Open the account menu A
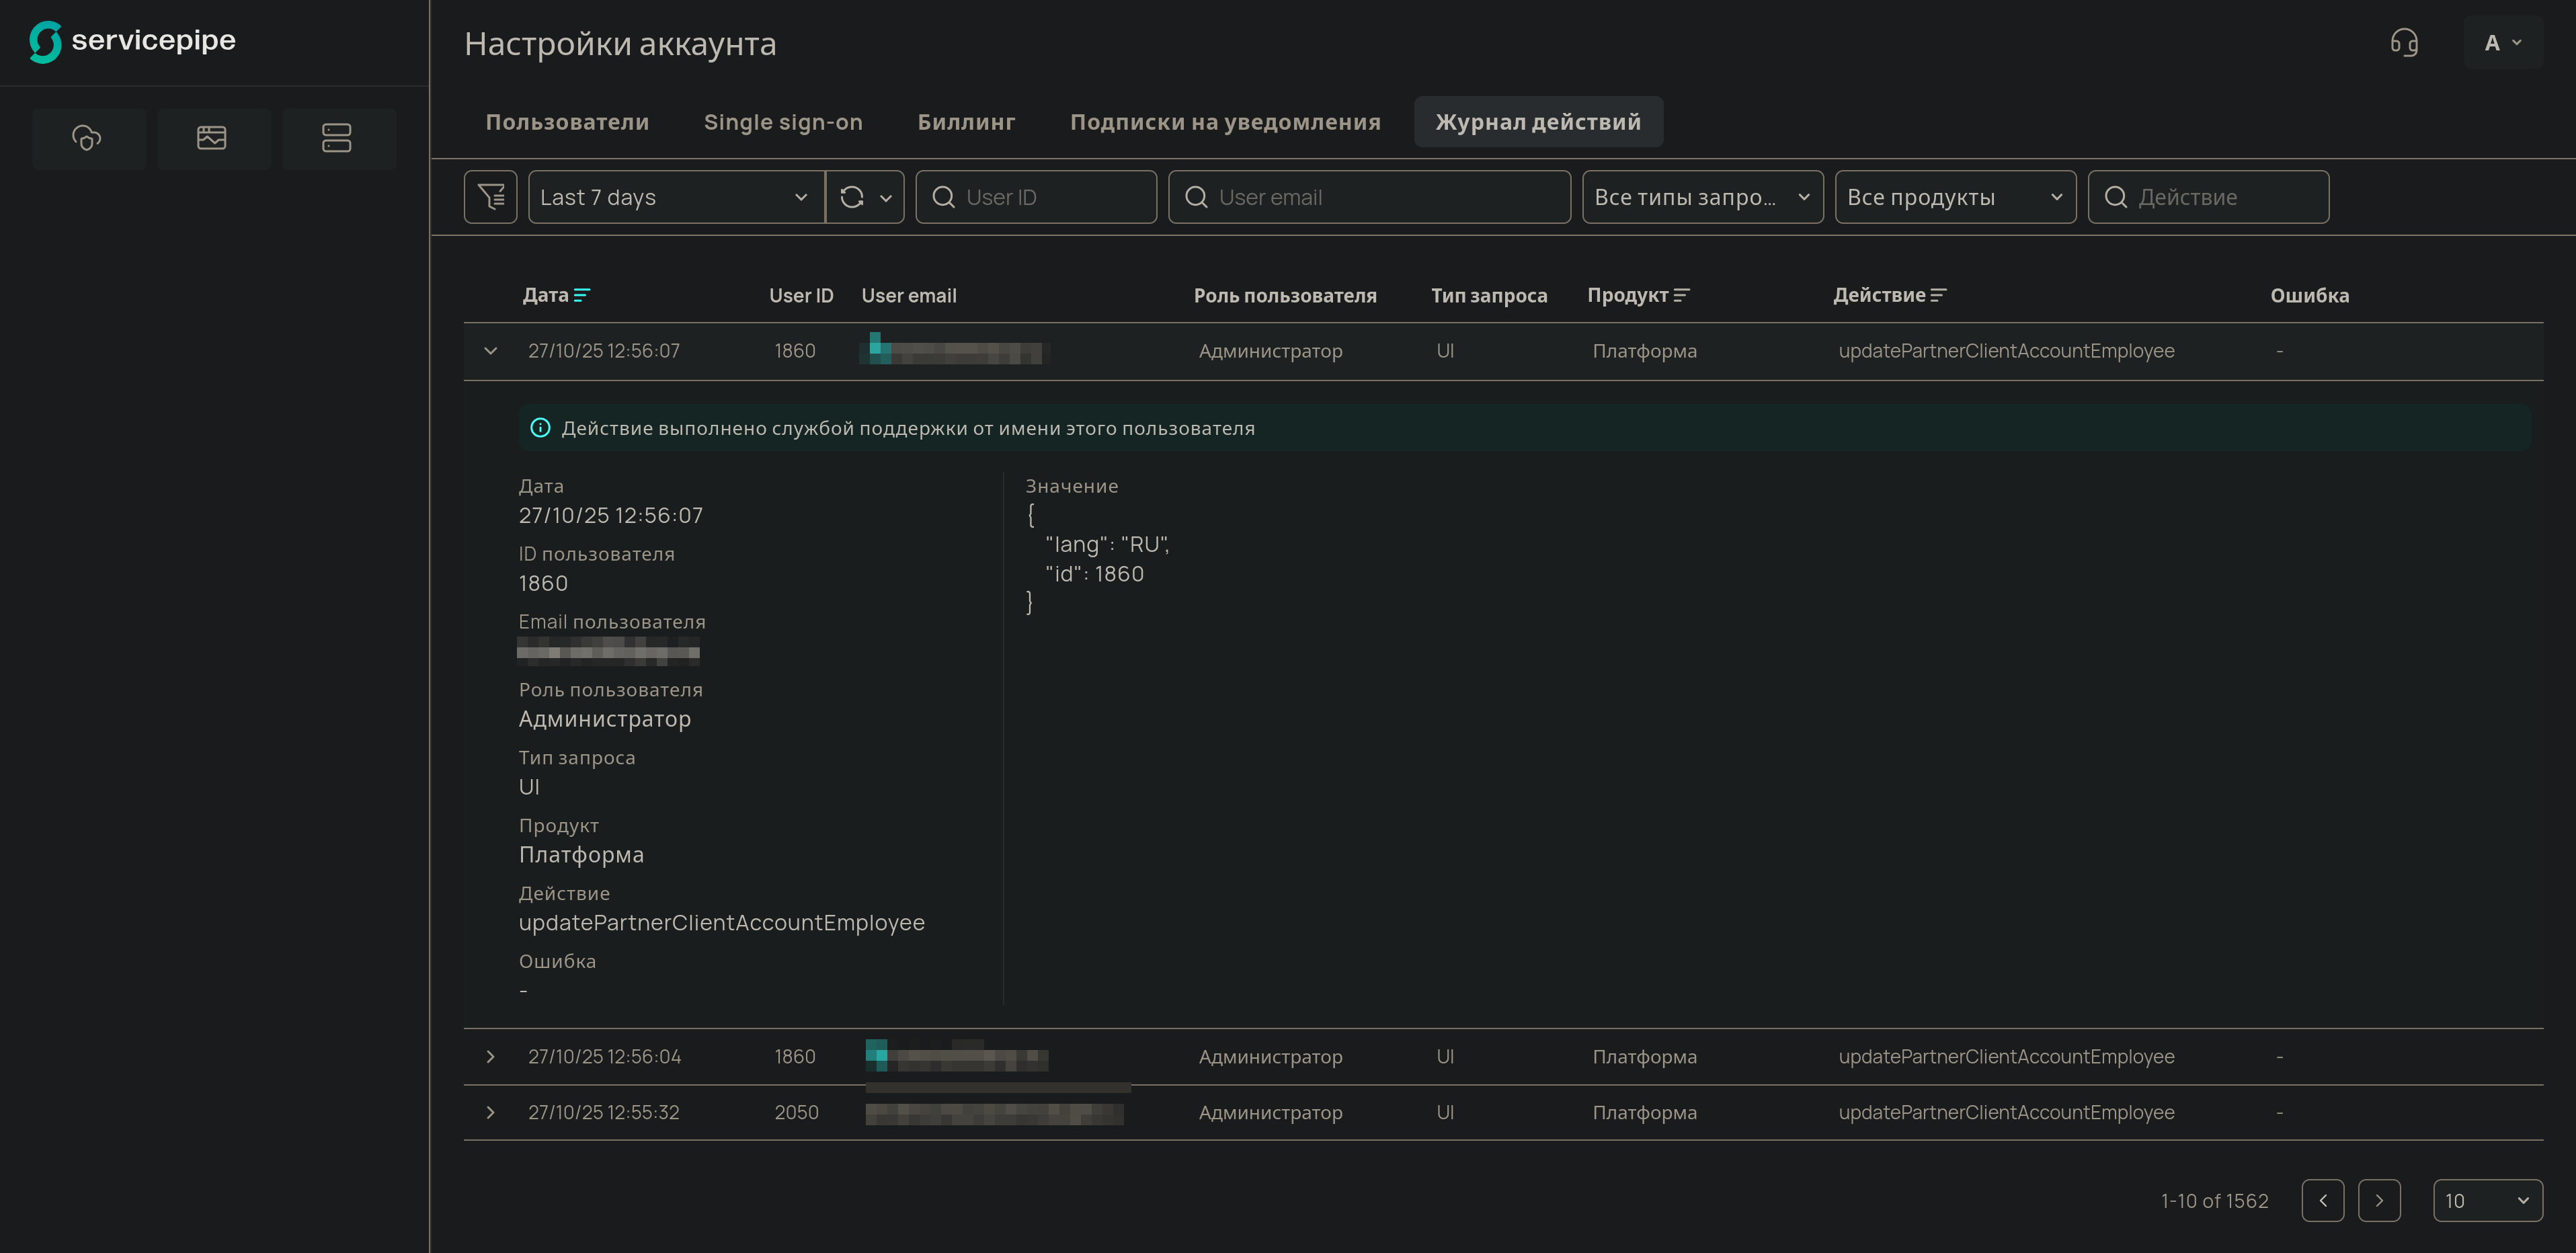The image size is (2576, 1253). (2502, 43)
